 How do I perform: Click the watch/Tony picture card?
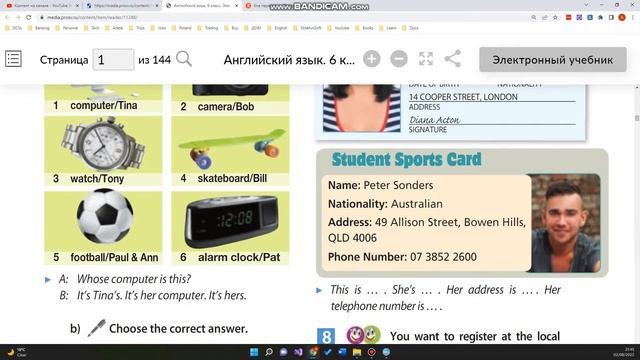[103, 151]
